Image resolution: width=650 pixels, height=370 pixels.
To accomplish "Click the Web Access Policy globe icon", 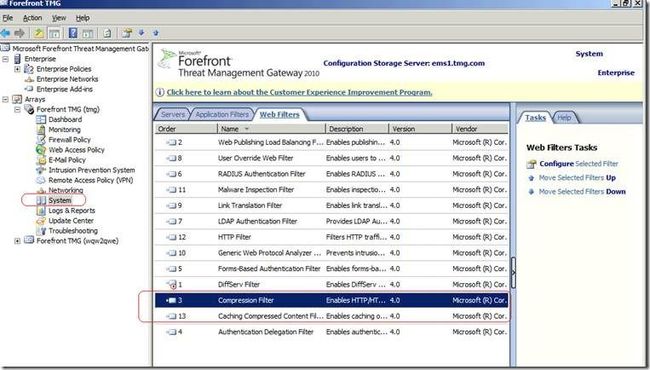I will coord(41,150).
